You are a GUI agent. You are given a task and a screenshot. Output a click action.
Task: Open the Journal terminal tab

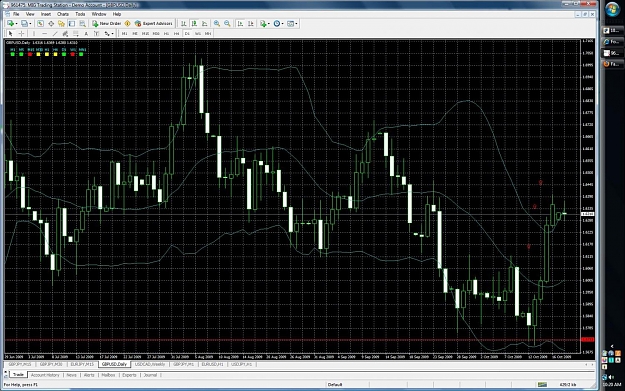click(x=150, y=375)
